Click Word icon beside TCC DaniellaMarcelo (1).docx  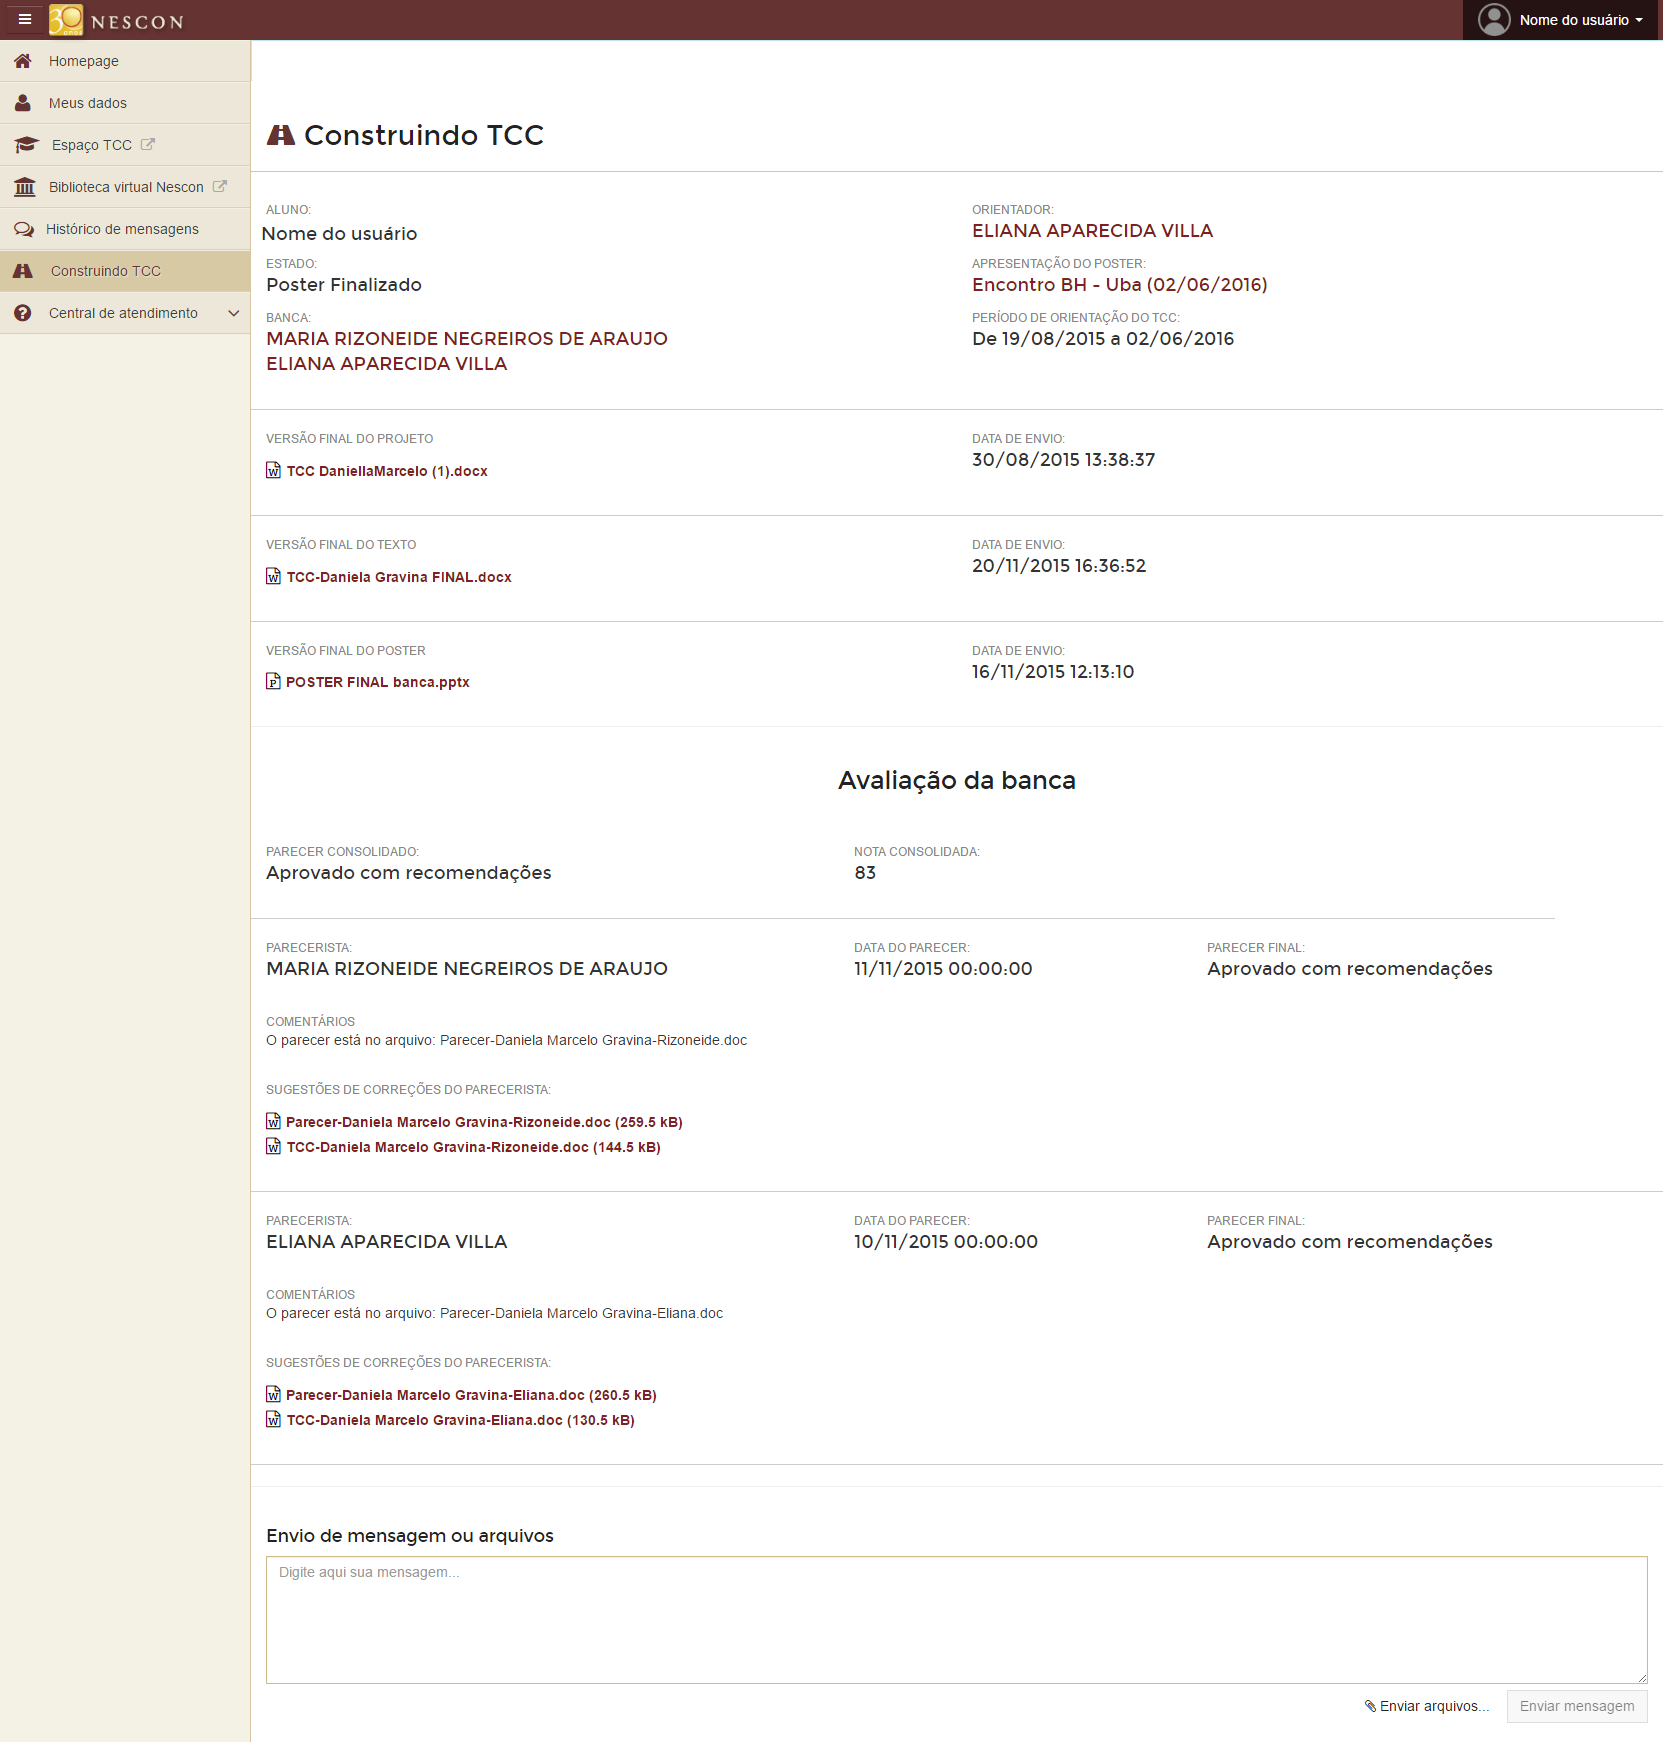[273, 470]
